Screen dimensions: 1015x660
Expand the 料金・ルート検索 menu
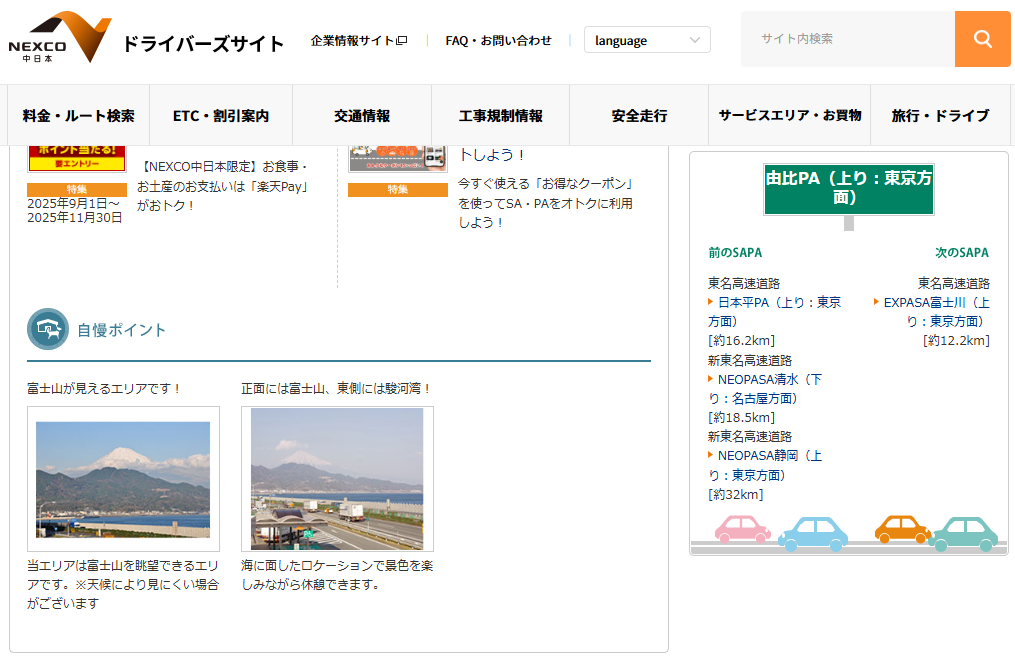click(x=79, y=116)
